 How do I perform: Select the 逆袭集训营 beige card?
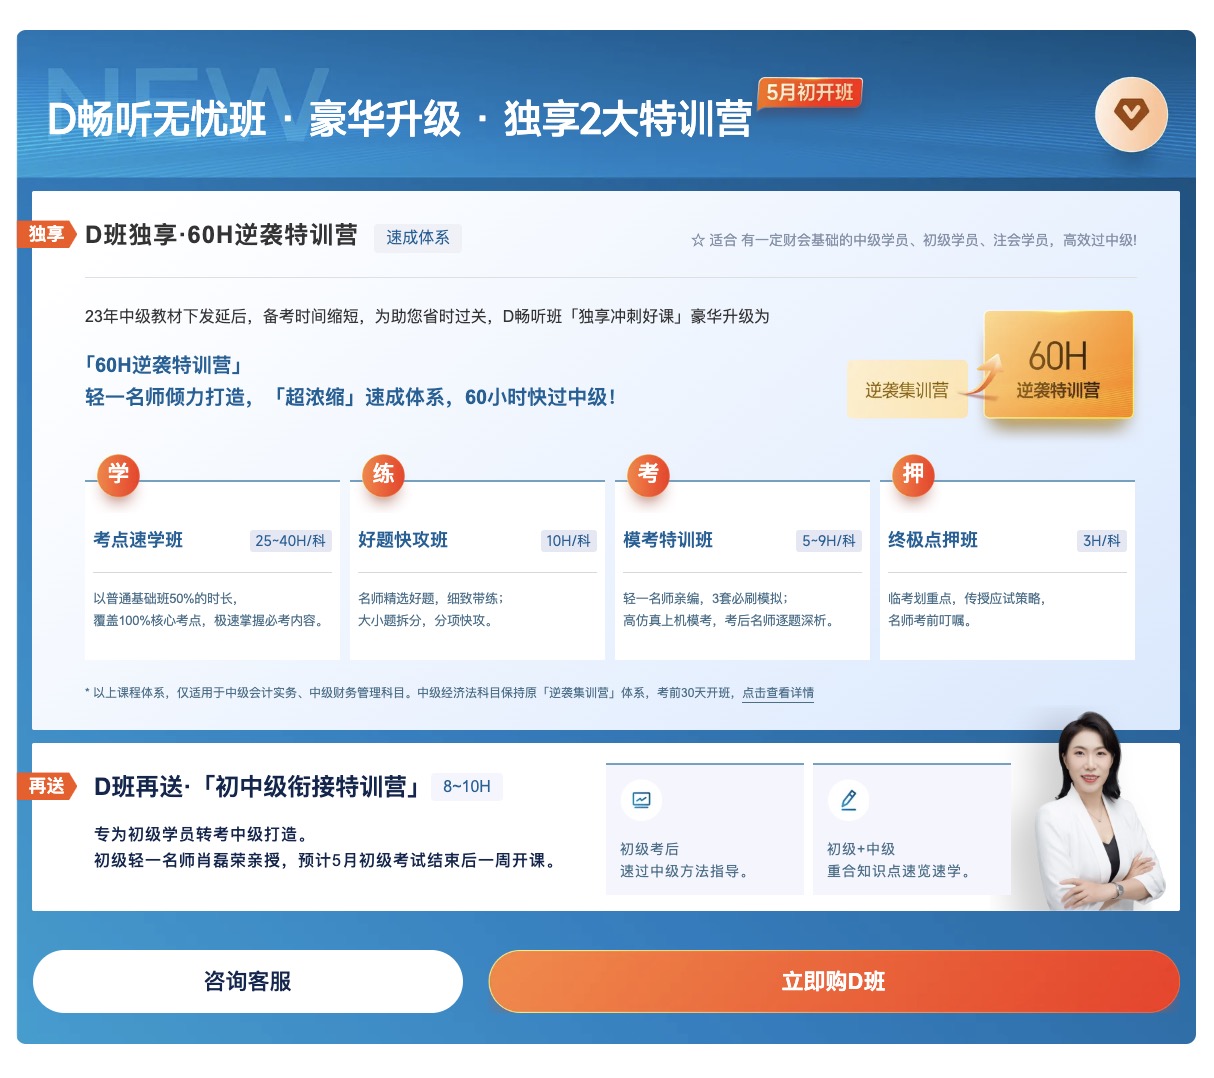point(906,390)
